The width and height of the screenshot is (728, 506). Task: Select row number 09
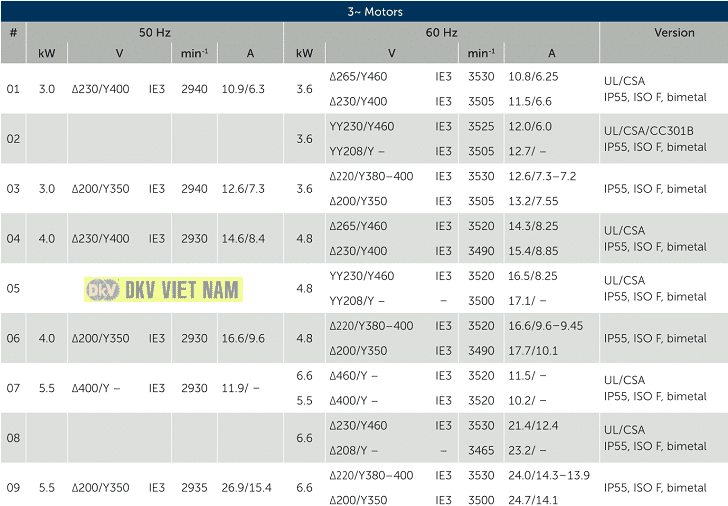13,488
